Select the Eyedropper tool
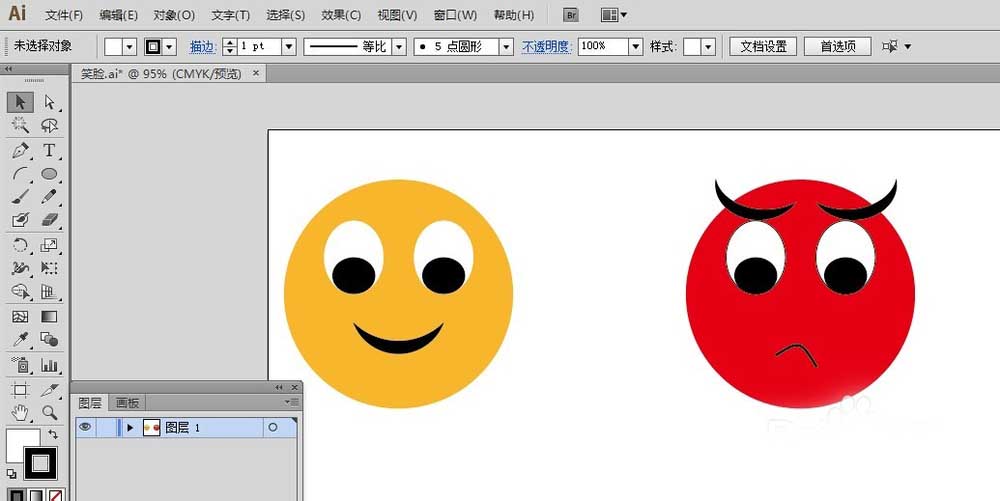The image size is (1000, 501). [20, 340]
